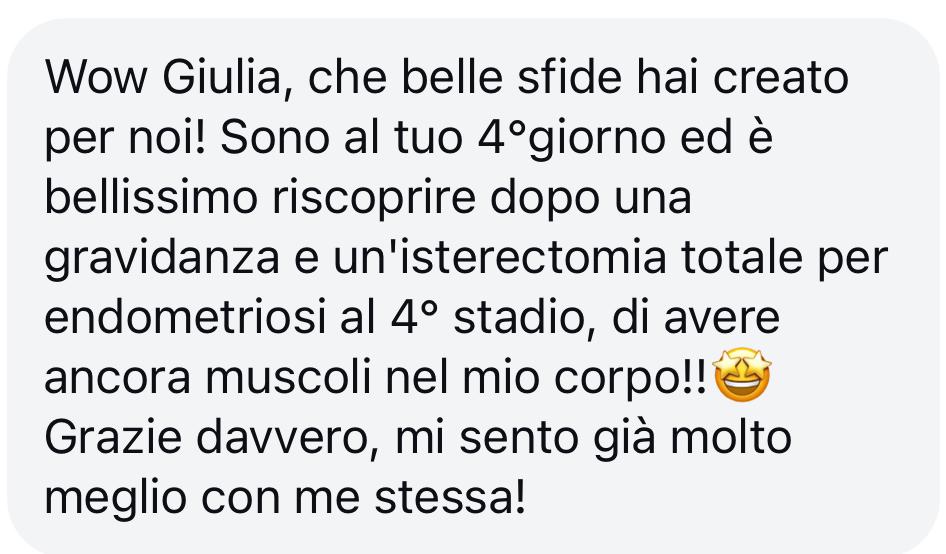Viewport: 946px width, 554px height.
Task: Click the word "molto" in the message
Action: click(x=731, y=438)
